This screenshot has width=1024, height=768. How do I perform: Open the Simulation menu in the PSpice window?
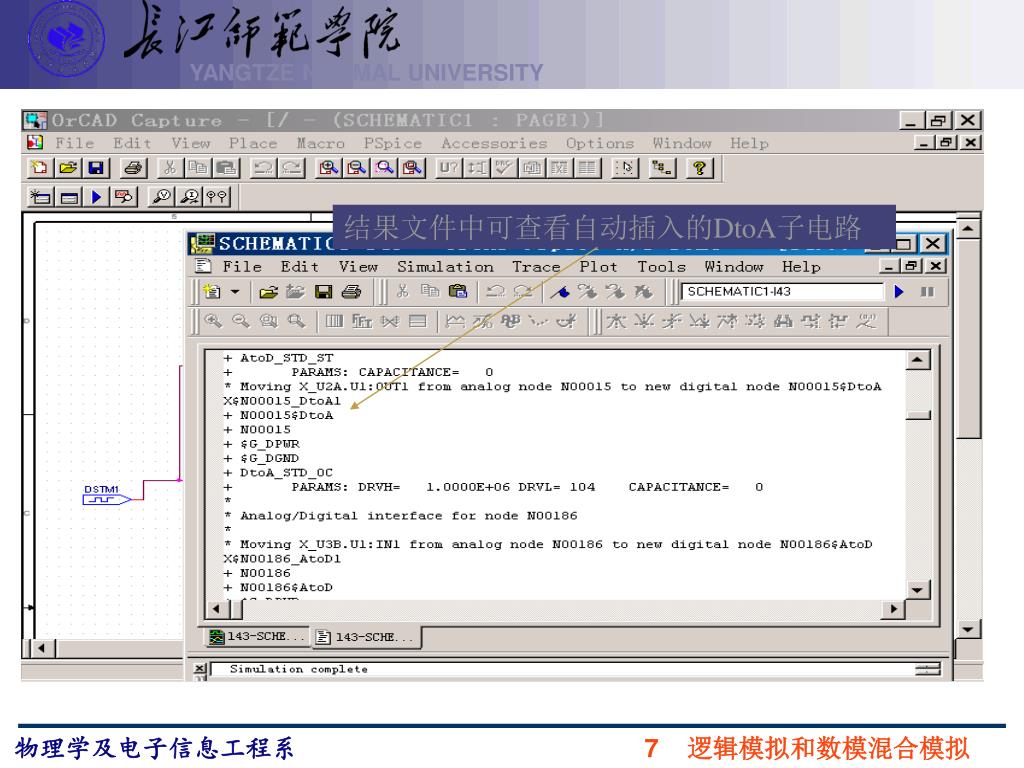pos(445,266)
